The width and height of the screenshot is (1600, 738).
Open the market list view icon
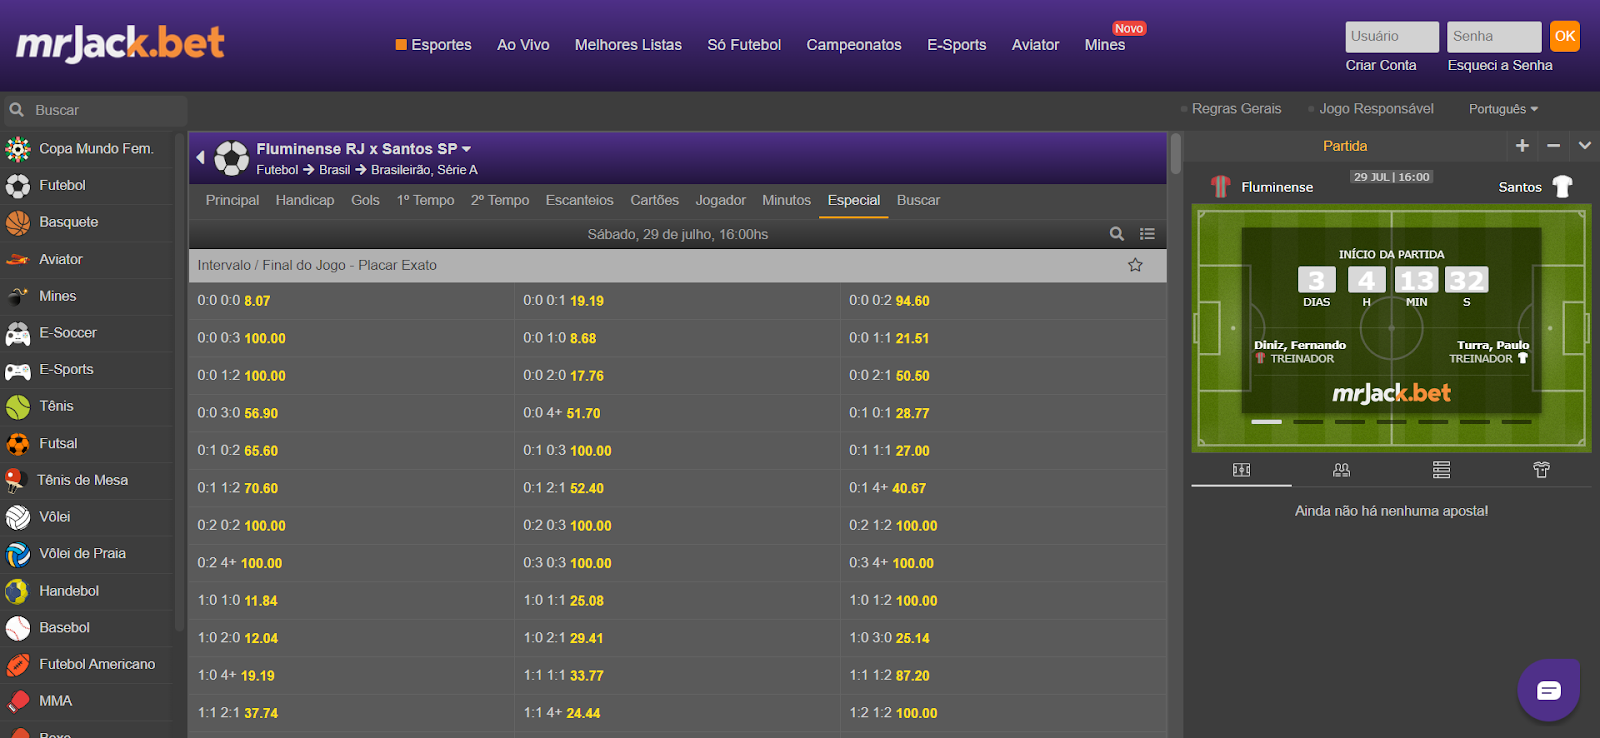tap(1147, 234)
